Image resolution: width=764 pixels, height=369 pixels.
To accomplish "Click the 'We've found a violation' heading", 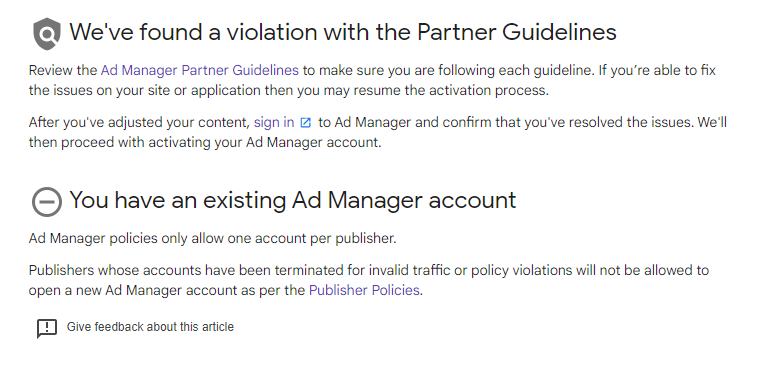I will coord(343,32).
